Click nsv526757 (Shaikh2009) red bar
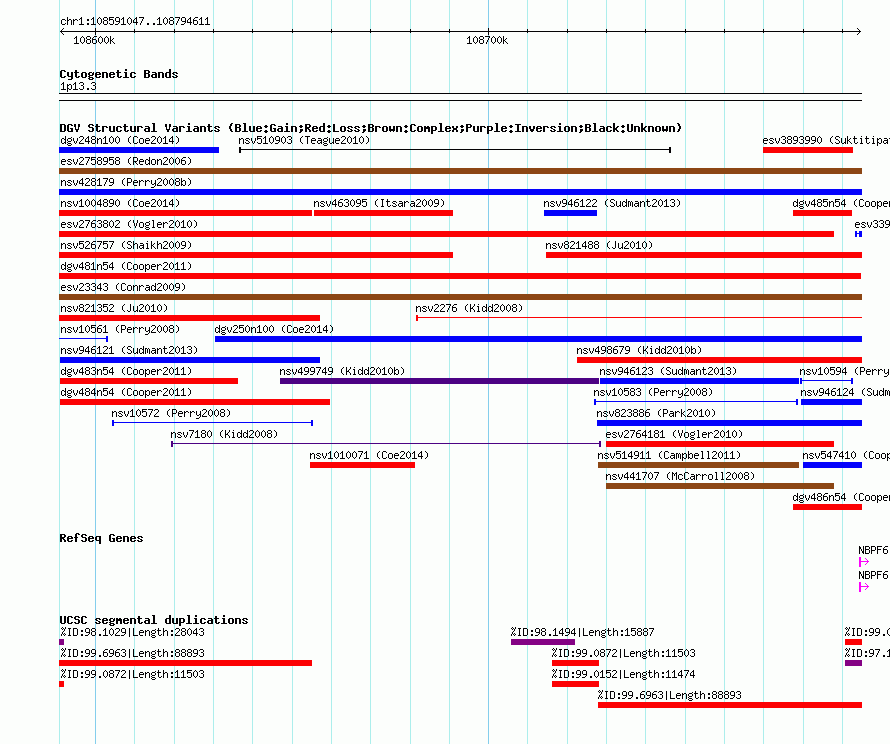This screenshot has width=890, height=744. click(256, 255)
